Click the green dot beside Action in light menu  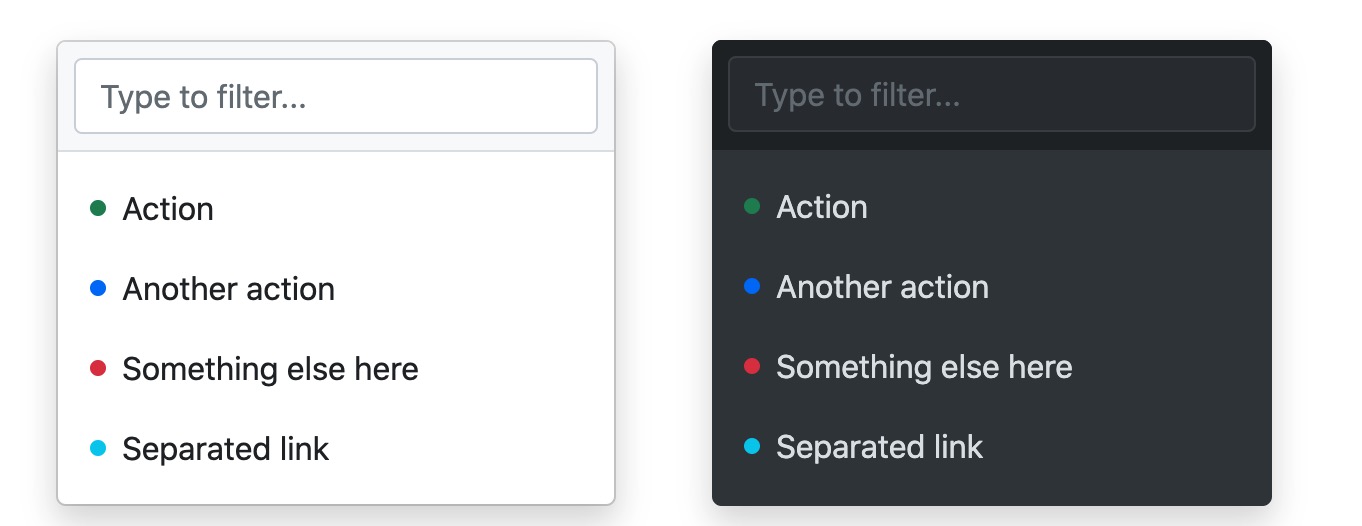pos(98,208)
